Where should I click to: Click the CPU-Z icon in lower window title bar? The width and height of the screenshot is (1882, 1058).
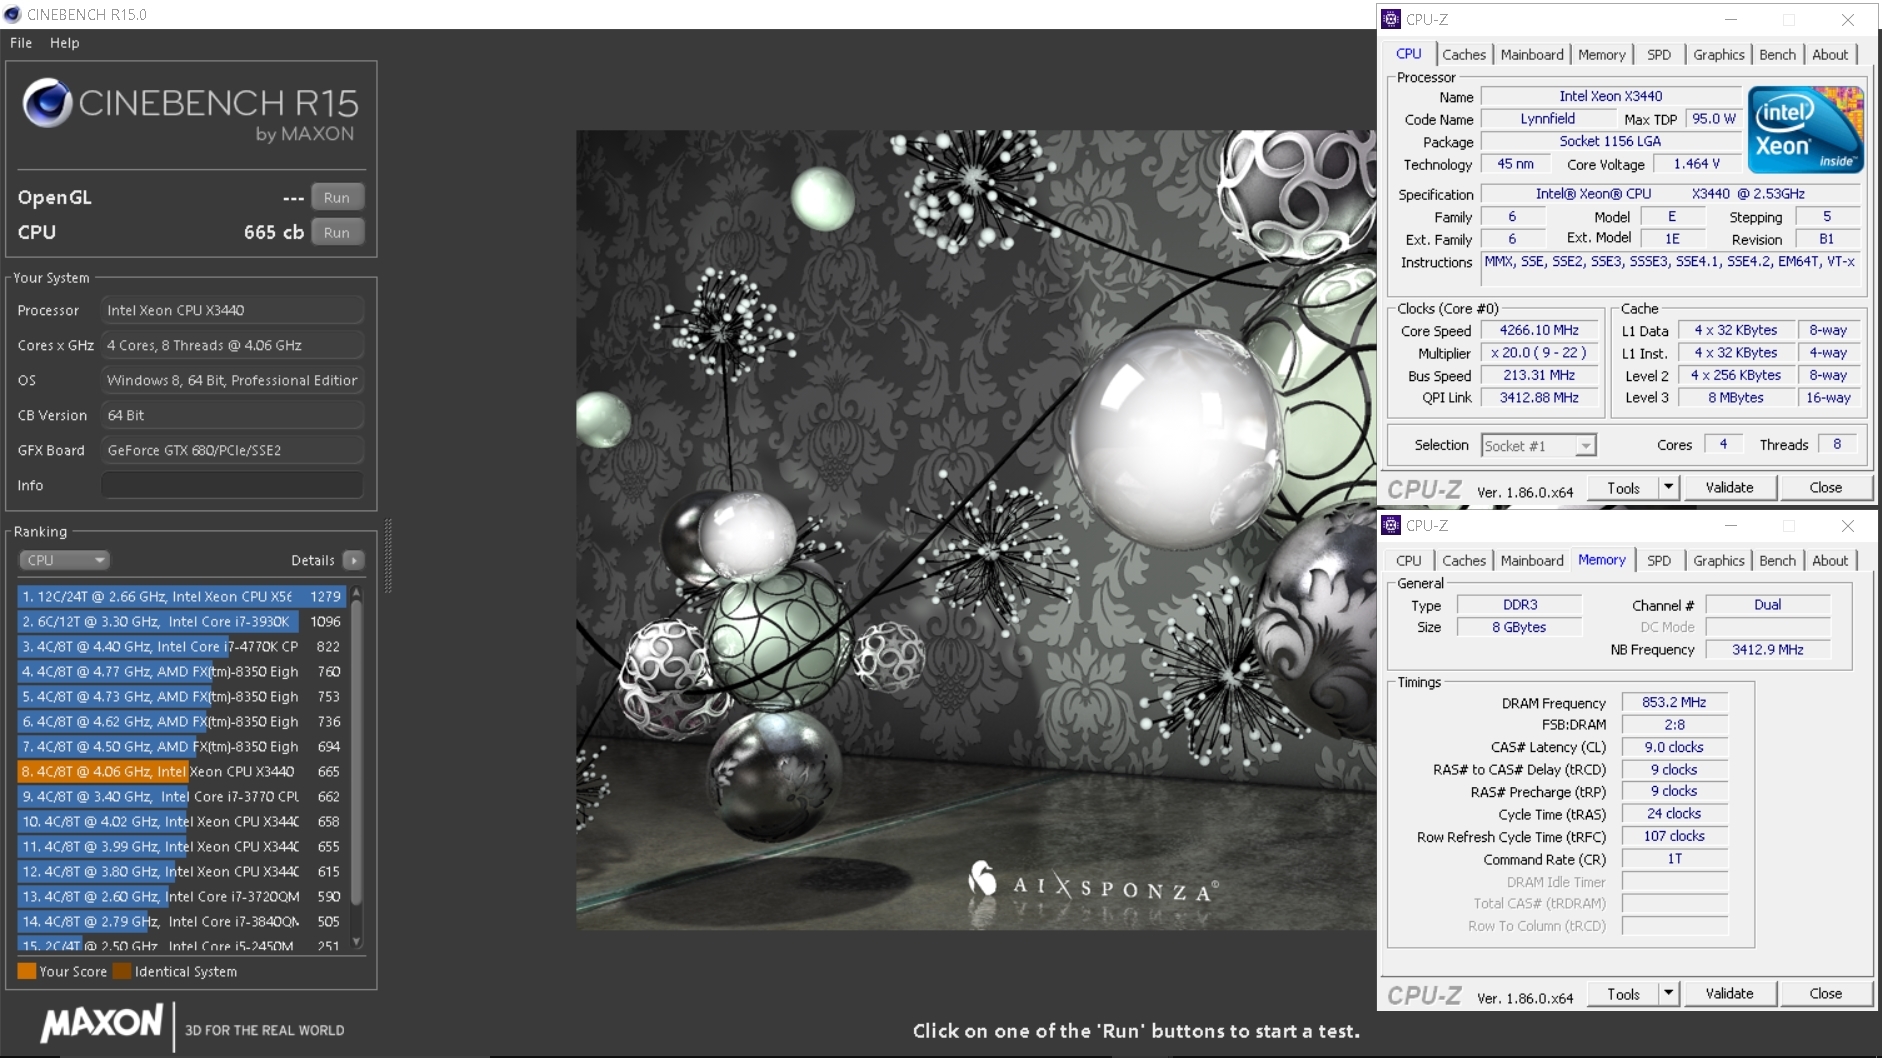click(1391, 525)
